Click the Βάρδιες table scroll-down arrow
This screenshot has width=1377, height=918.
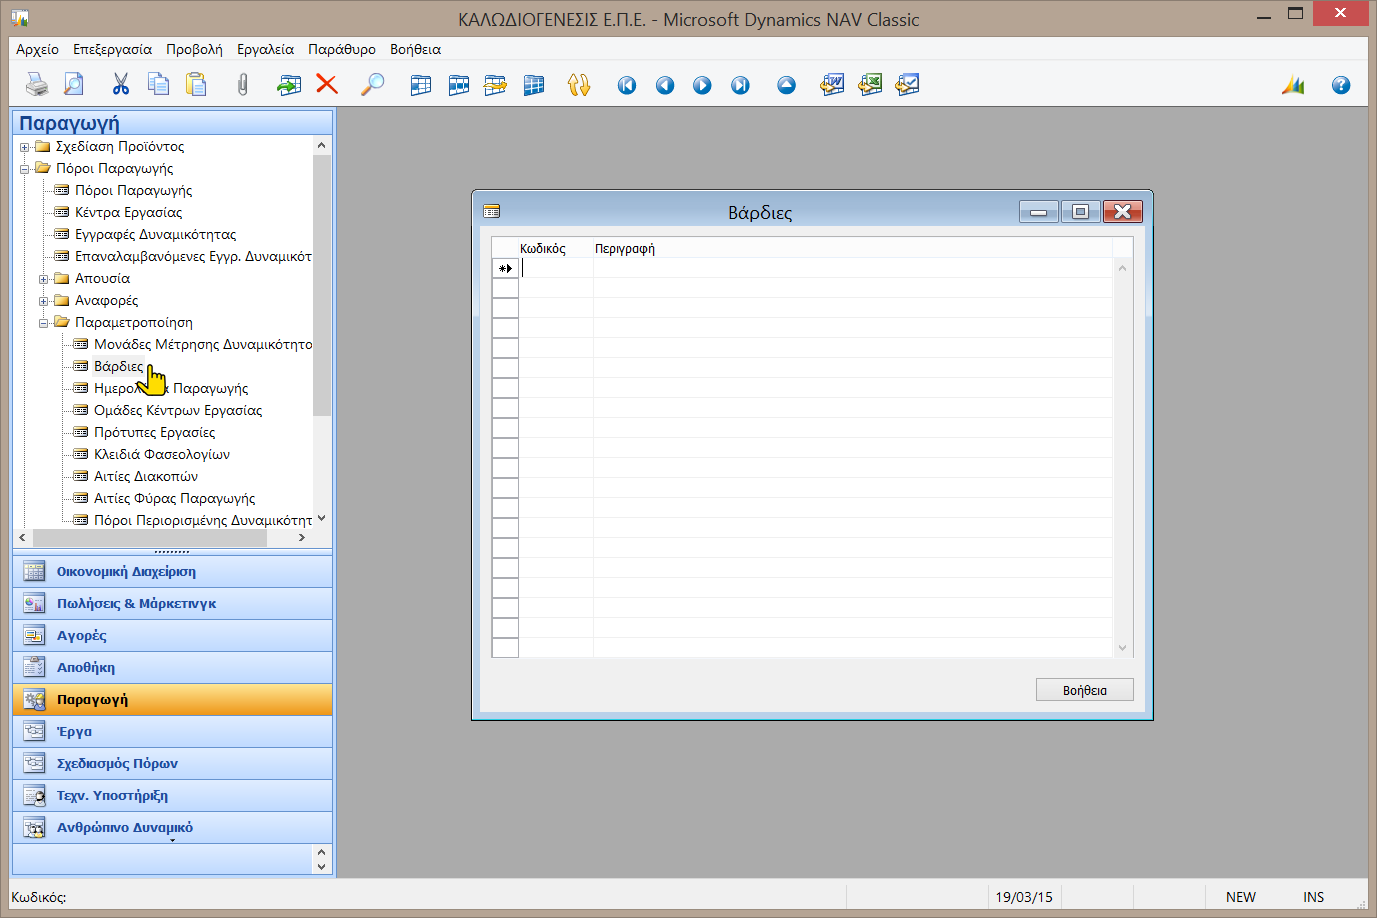point(1122,648)
